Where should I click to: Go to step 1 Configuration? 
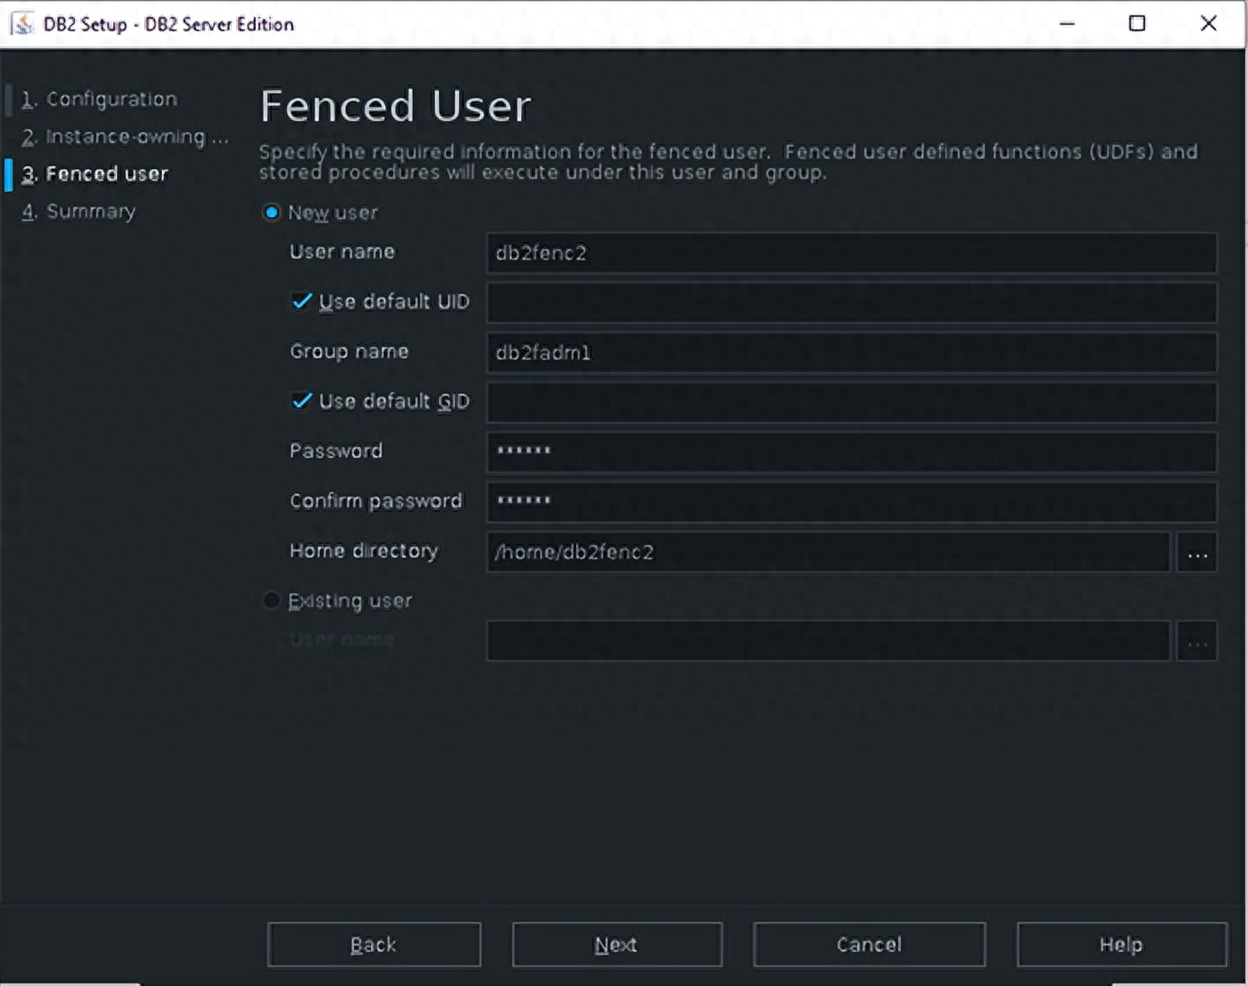(110, 99)
